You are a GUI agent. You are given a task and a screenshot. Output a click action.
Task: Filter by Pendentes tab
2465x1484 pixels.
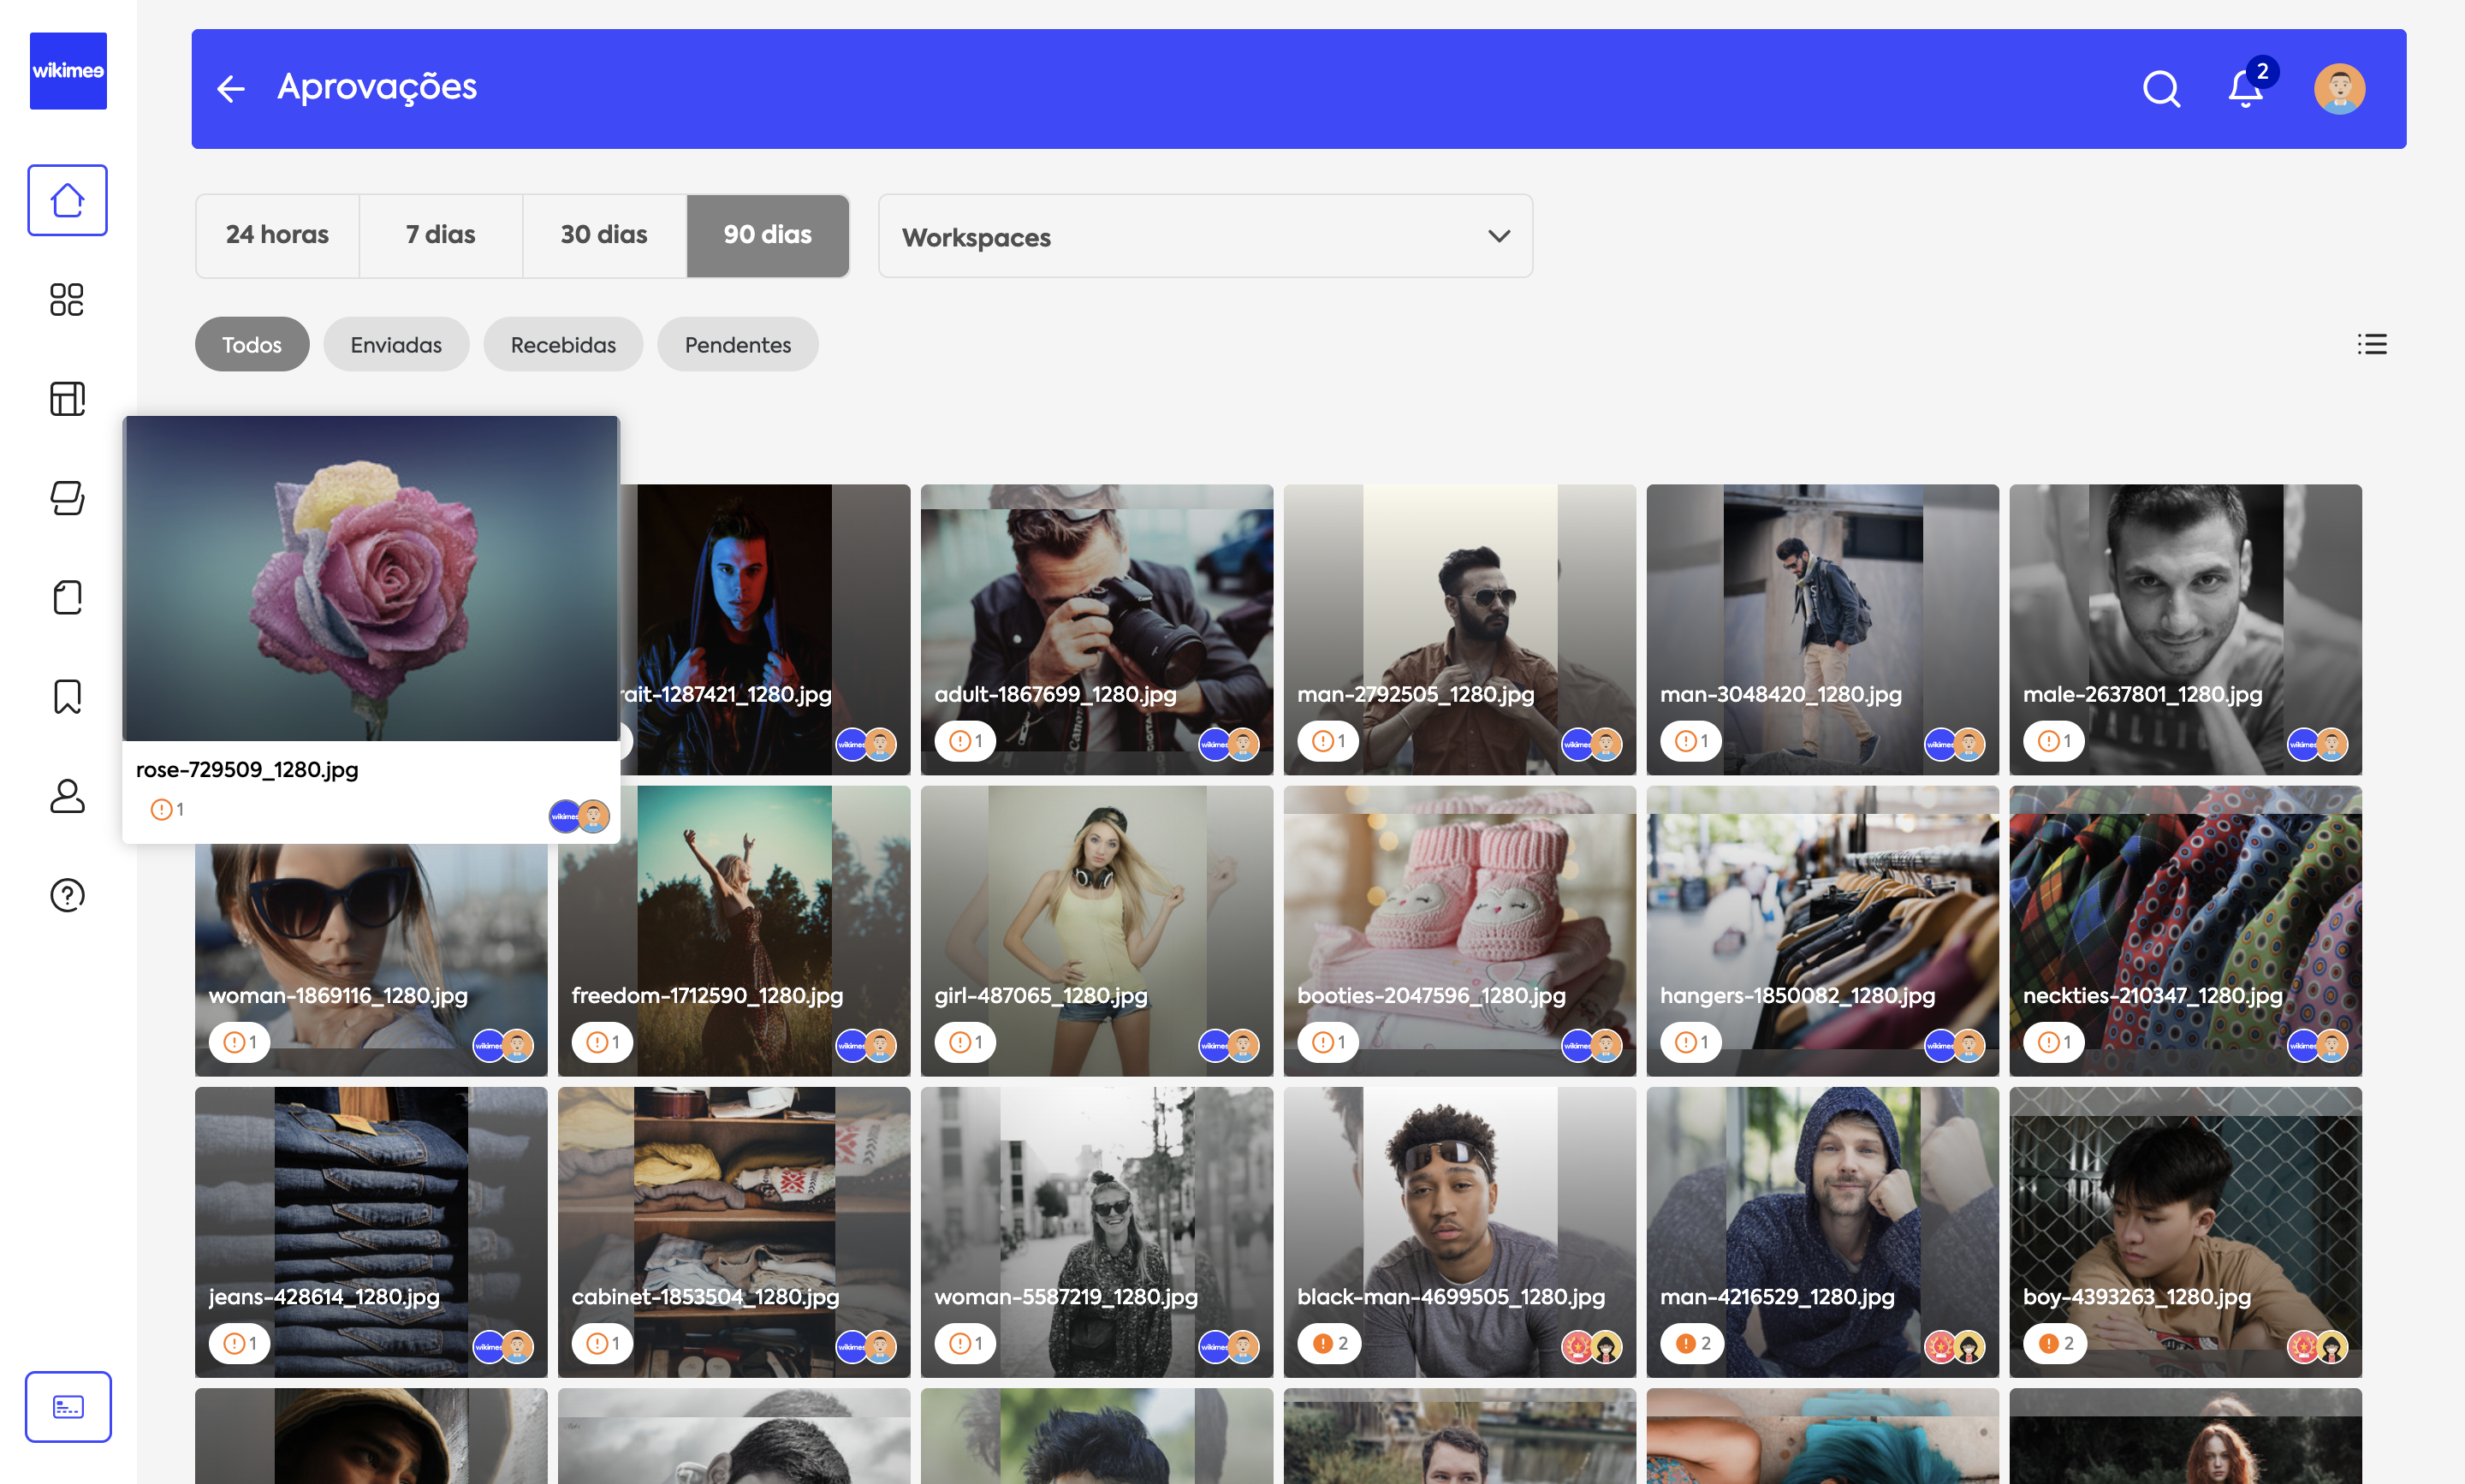click(x=737, y=345)
